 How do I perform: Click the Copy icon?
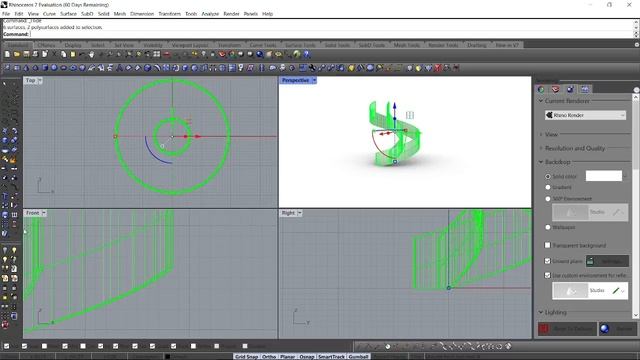click(x=63, y=54)
